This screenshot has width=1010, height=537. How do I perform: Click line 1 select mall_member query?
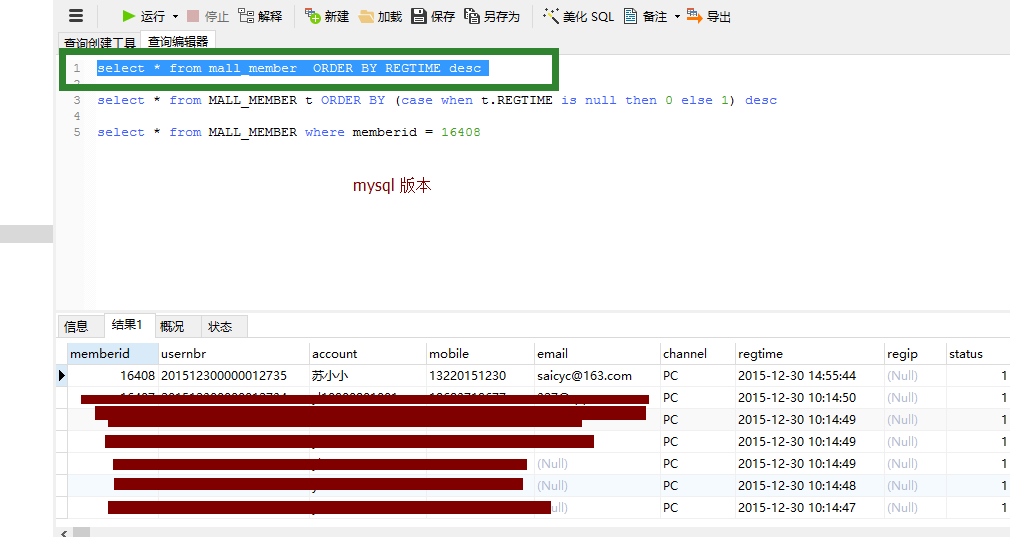point(292,68)
